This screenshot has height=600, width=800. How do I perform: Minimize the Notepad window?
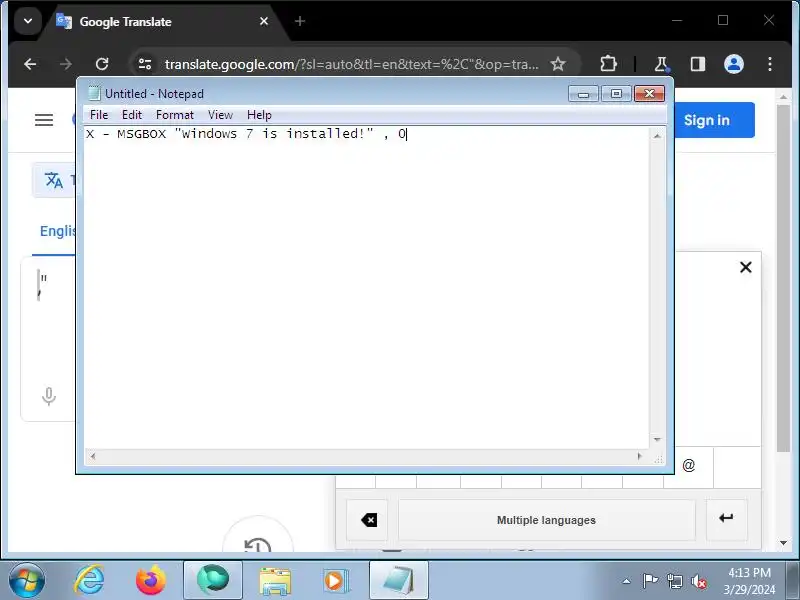(x=583, y=94)
